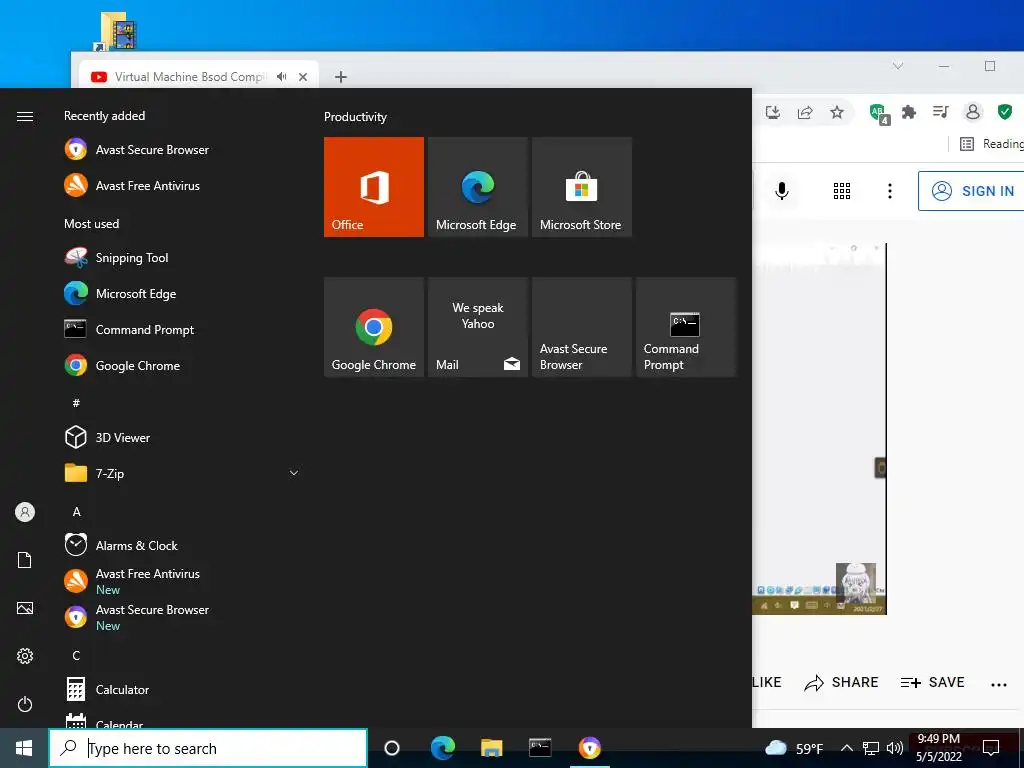Open a new browser tab
This screenshot has width=1024, height=768.
pyautogui.click(x=340, y=76)
